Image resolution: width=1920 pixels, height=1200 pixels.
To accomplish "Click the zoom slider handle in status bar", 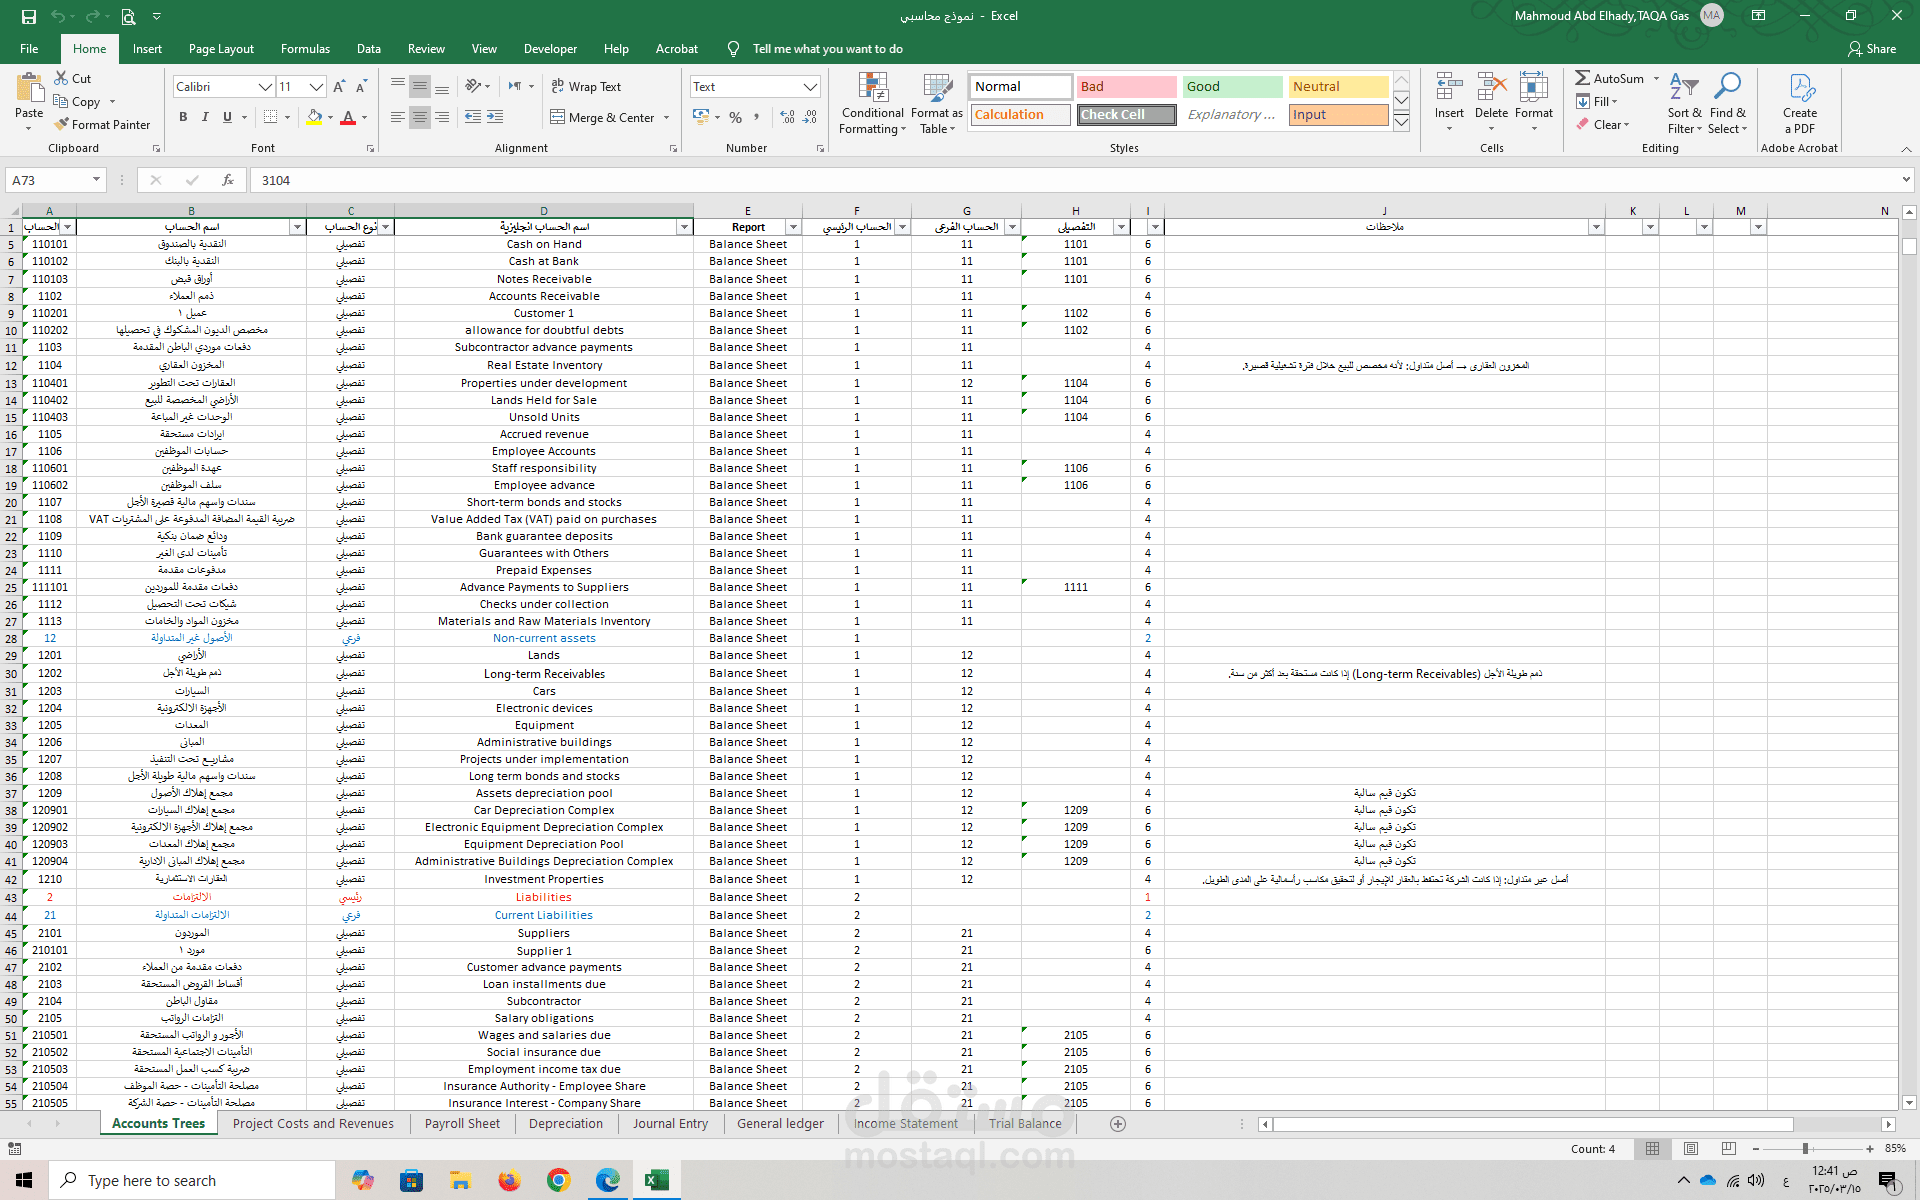I will (x=1805, y=1149).
